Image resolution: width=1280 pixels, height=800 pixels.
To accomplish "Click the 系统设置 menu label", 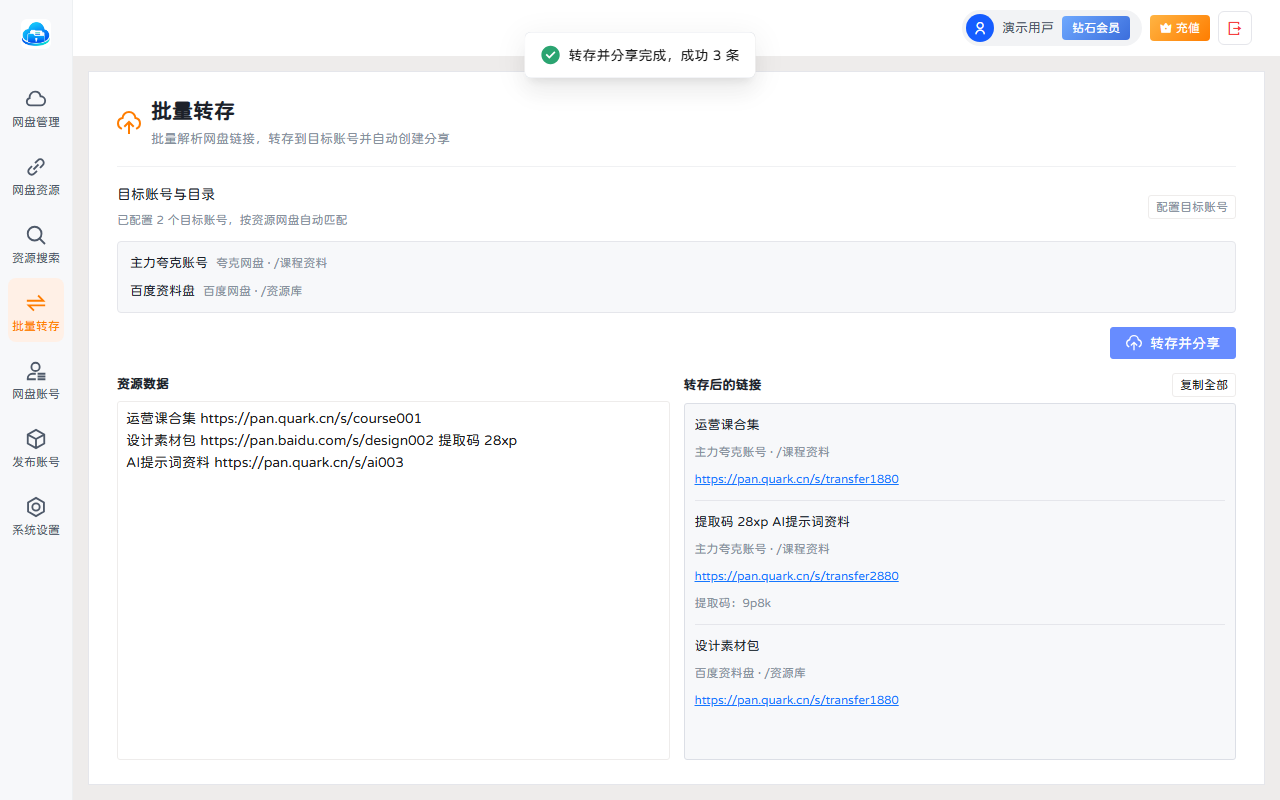I will tap(36, 530).
